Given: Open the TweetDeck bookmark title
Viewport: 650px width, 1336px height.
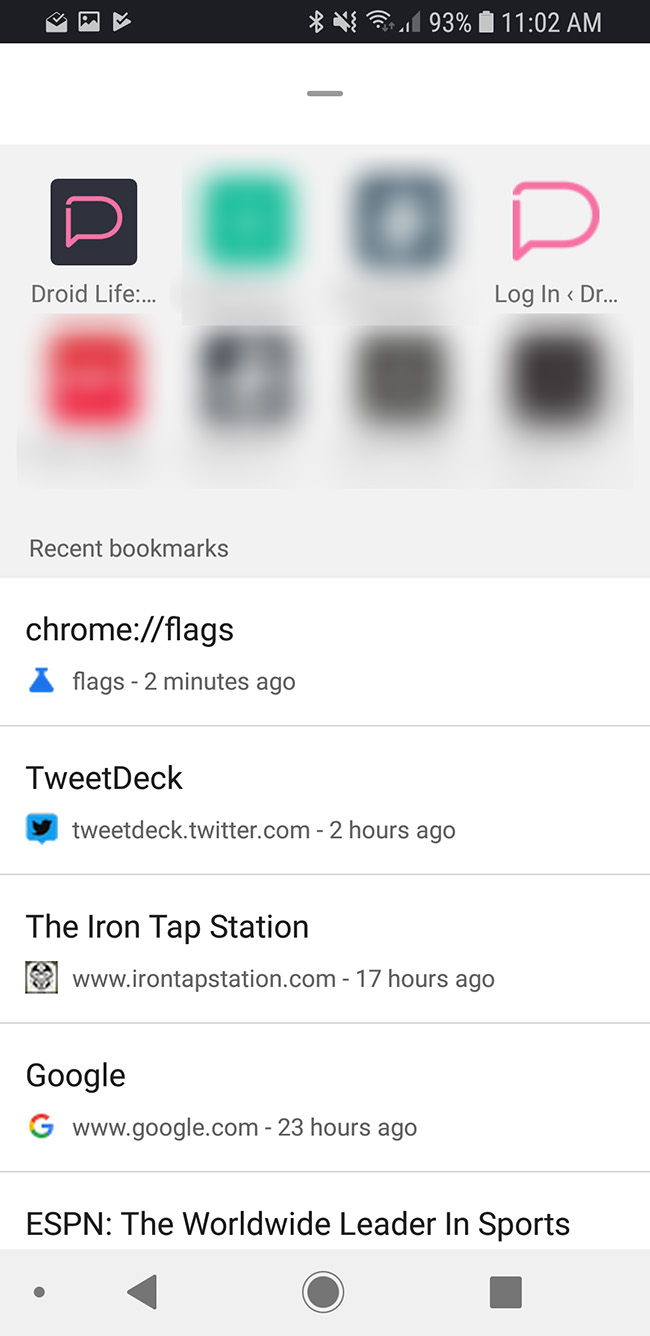Looking at the screenshot, I should coord(104,778).
